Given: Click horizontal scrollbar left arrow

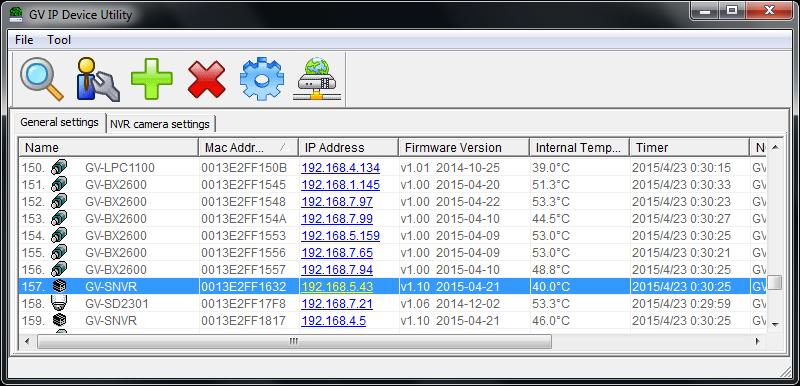Looking at the screenshot, I should [x=28, y=341].
